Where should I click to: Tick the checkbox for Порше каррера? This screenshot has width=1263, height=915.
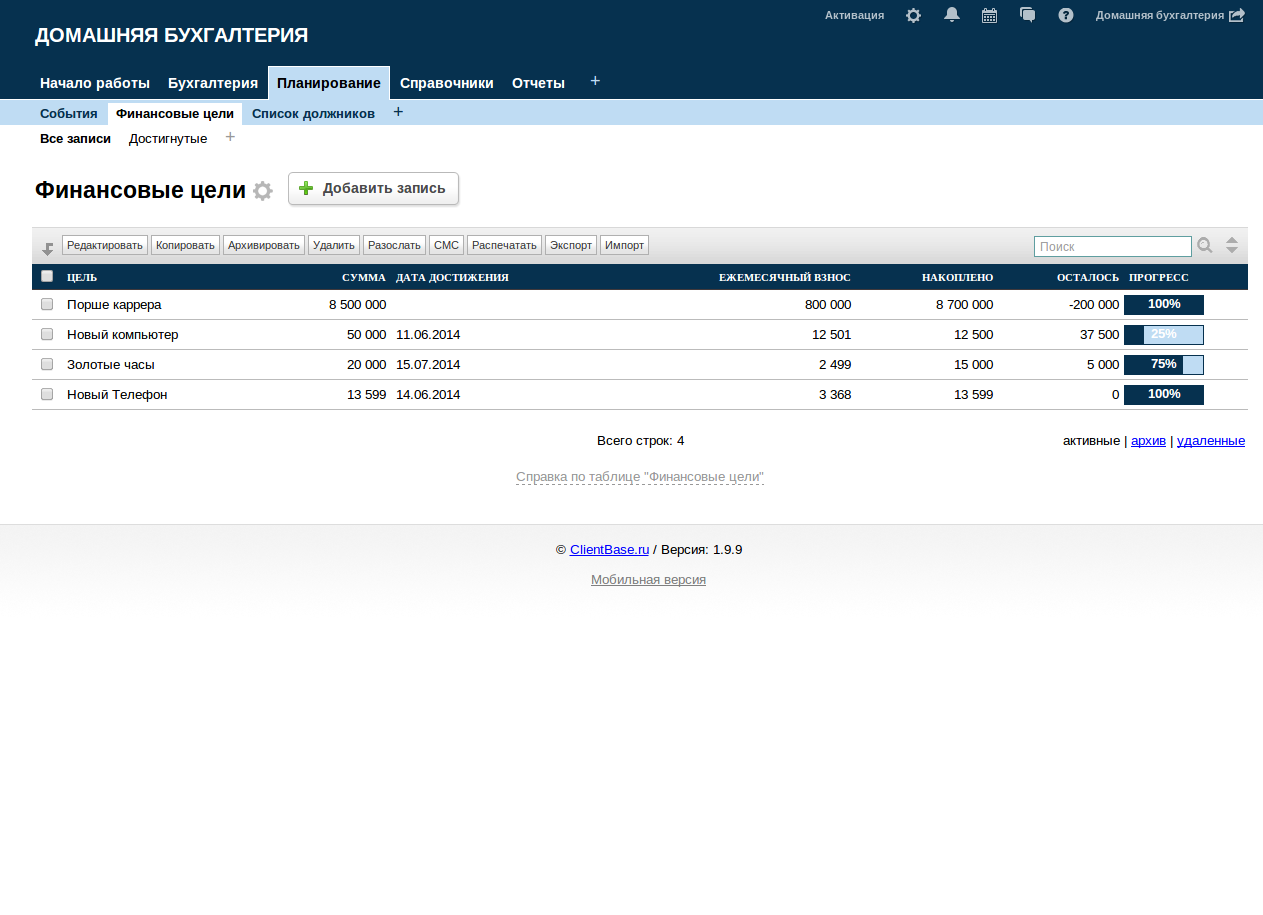[x=47, y=304]
